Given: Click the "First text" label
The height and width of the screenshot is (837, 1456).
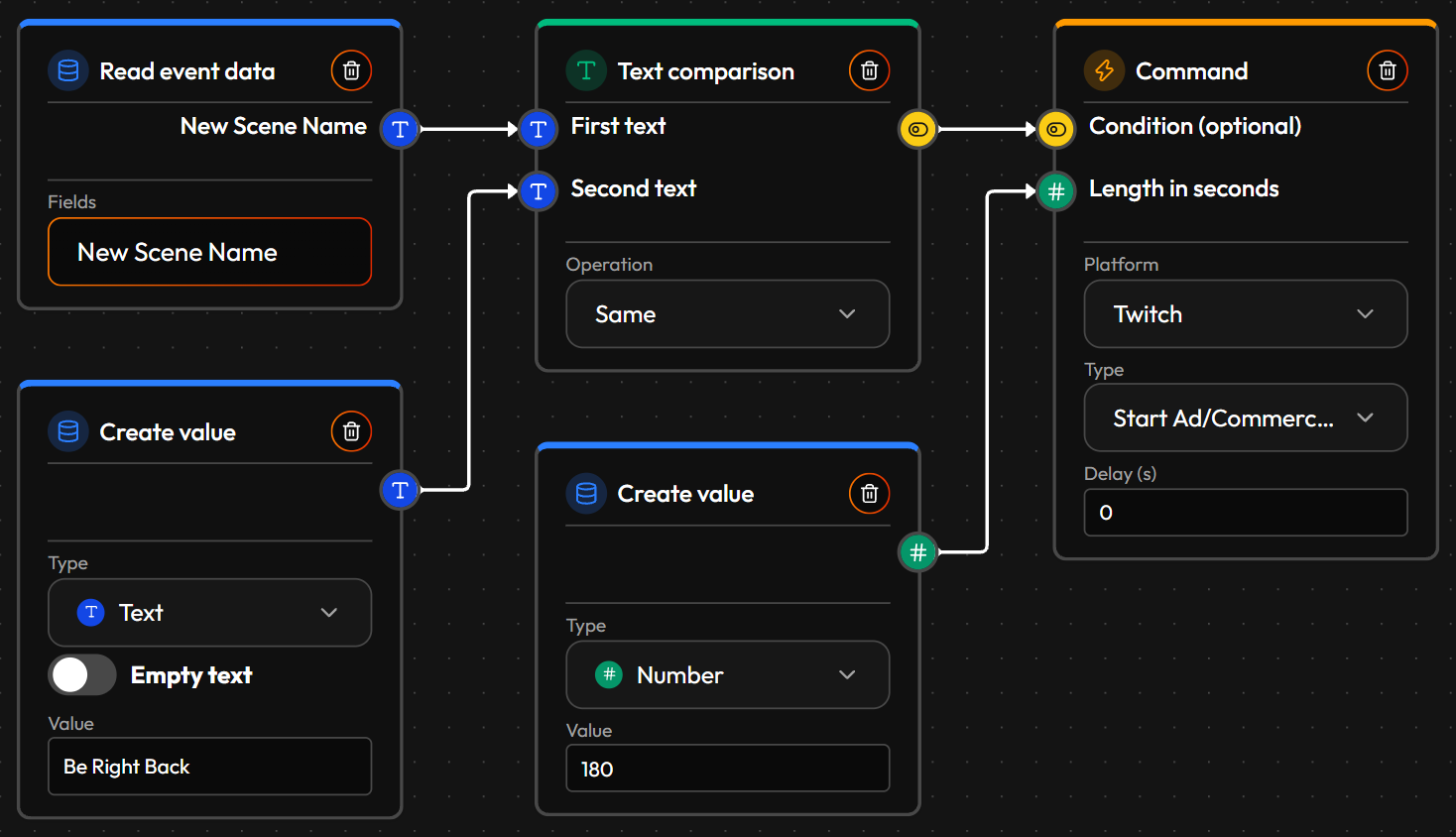Looking at the screenshot, I should tap(618, 126).
